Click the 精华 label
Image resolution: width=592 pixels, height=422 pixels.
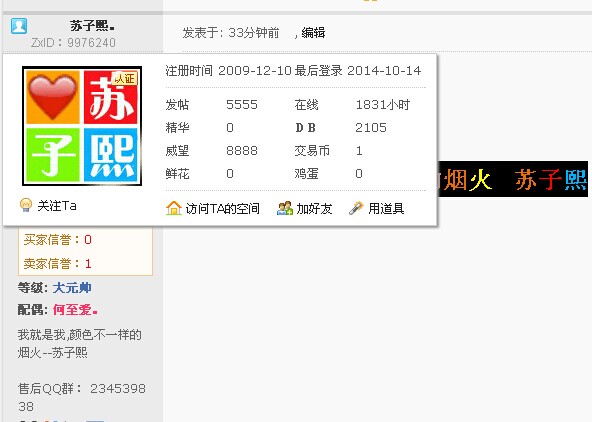tap(177, 128)
